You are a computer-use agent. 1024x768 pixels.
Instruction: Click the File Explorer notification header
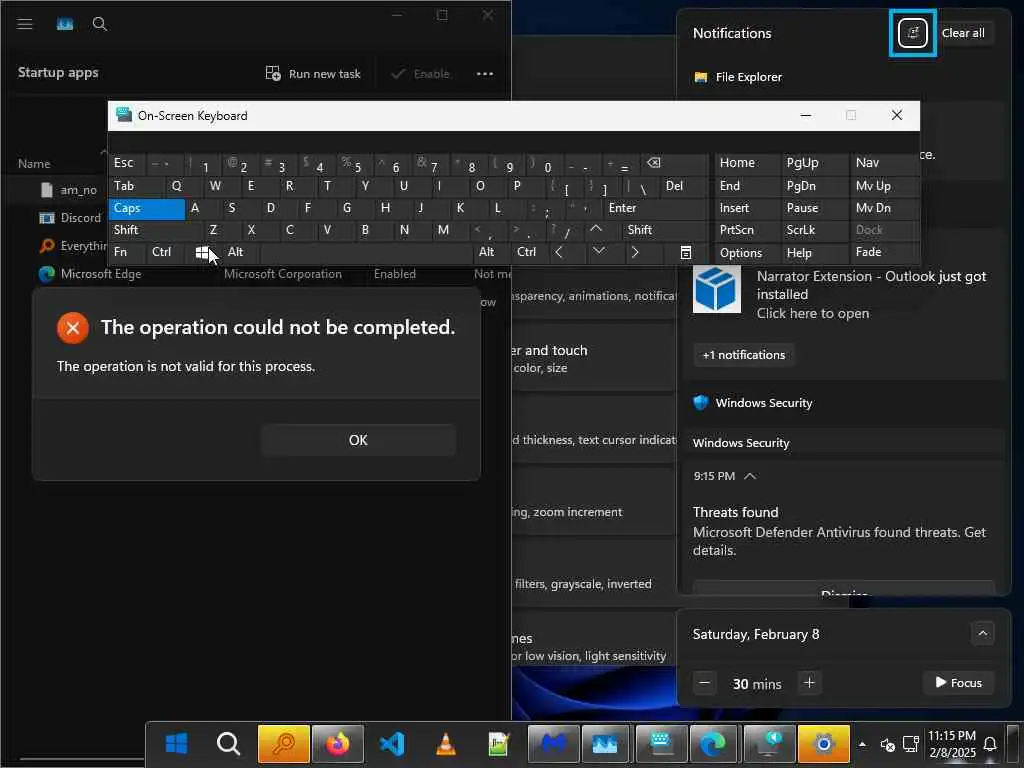tap(738, 77)
